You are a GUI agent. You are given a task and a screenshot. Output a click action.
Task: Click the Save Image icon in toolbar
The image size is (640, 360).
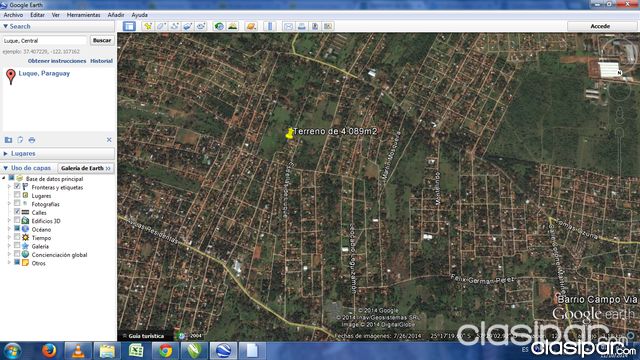coord(315,26)
